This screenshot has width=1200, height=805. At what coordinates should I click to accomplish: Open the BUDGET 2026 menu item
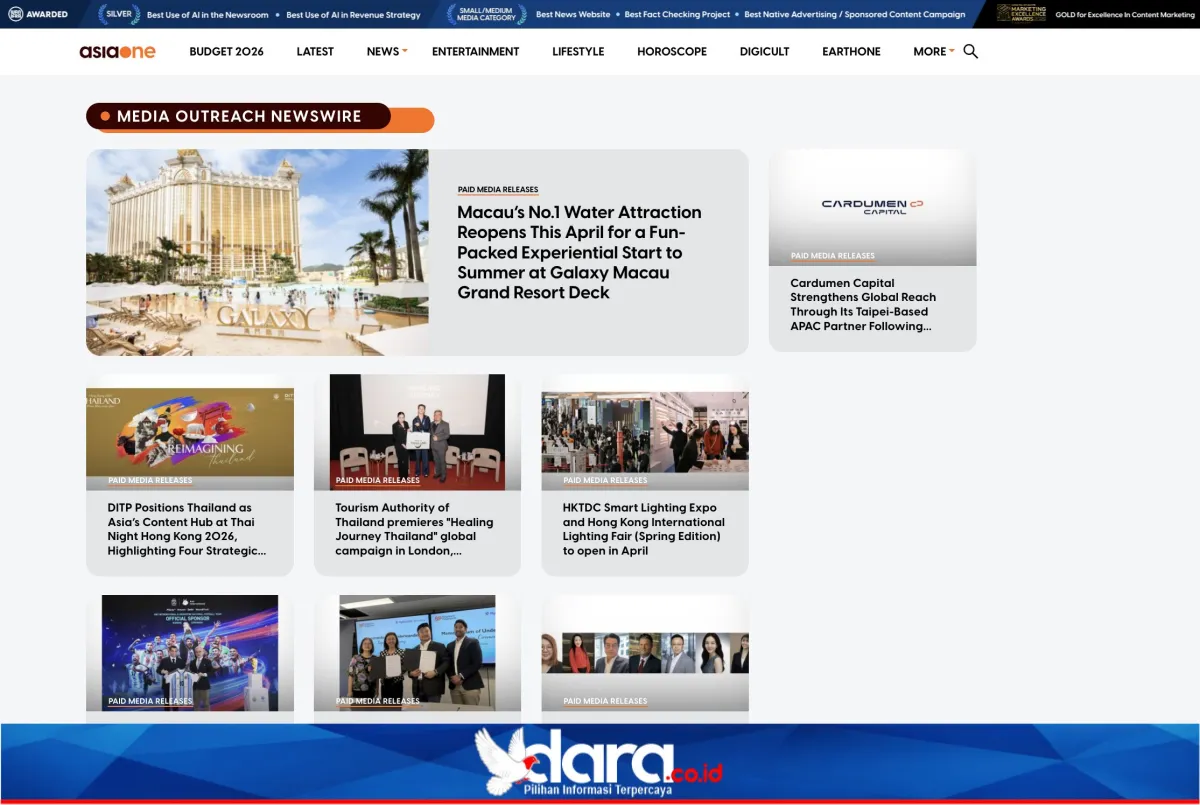click(227, 51)
